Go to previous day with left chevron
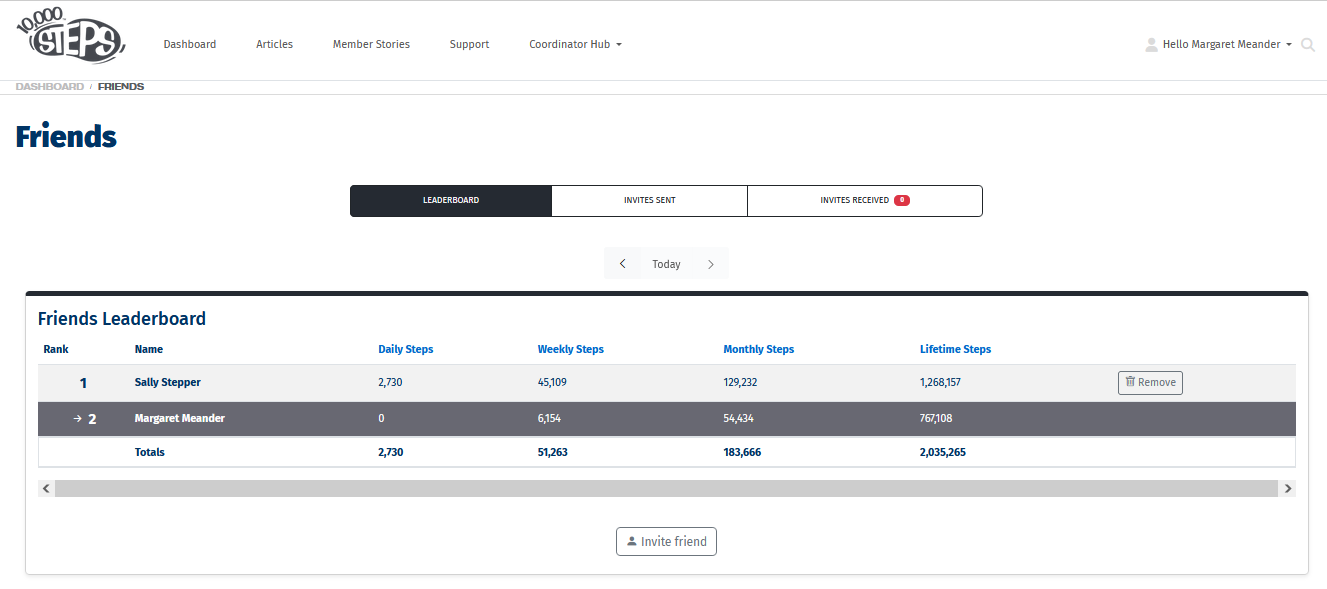 click(x=623, y=264)
